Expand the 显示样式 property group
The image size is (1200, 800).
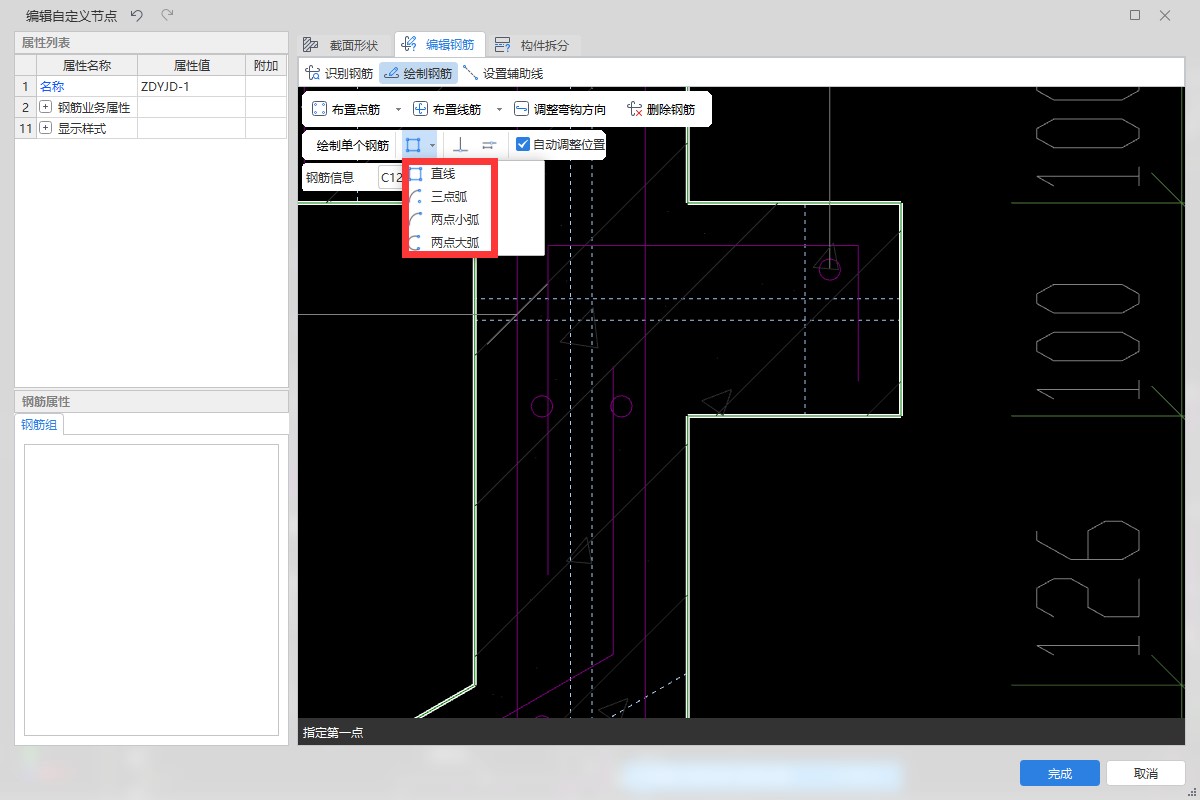click(45, 128)
